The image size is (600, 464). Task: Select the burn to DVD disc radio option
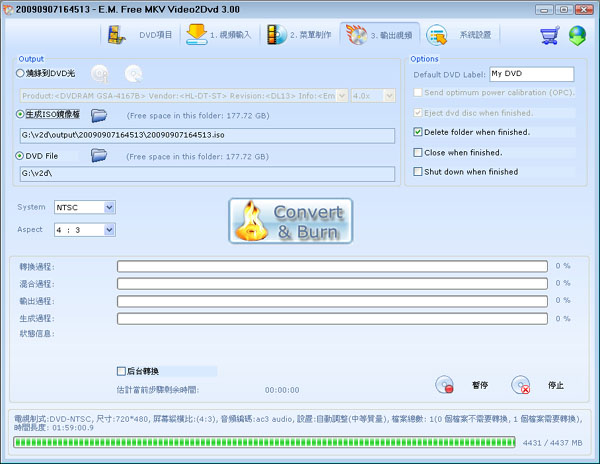20,73
